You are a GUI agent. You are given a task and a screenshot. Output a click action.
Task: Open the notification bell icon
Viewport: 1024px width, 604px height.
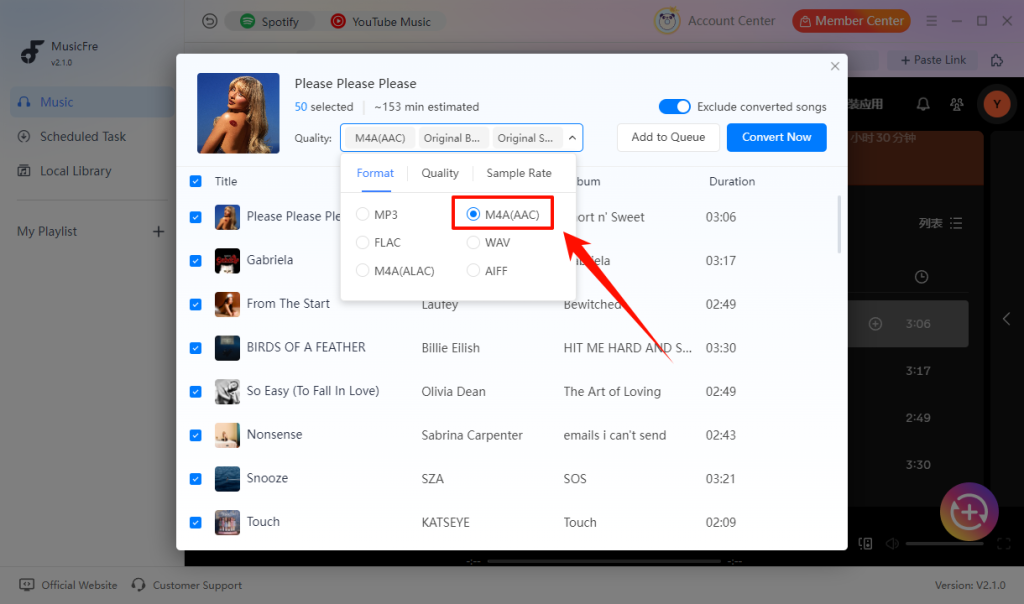tap(923, 104)
